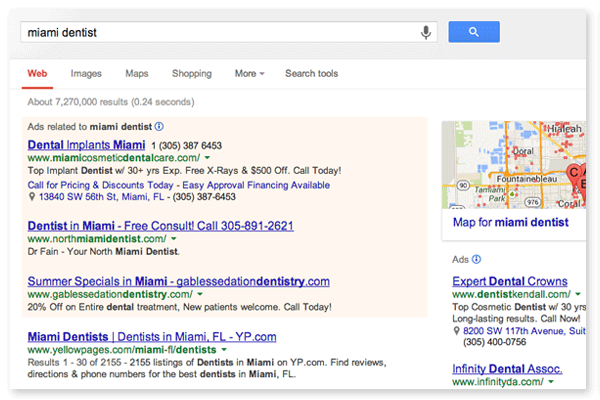Image resolution: width=600 pixels, height=400 pixels.
Task: Click the Top Implant Dentist w/ 30+ yrs Exp description
Action: point(184,171)
